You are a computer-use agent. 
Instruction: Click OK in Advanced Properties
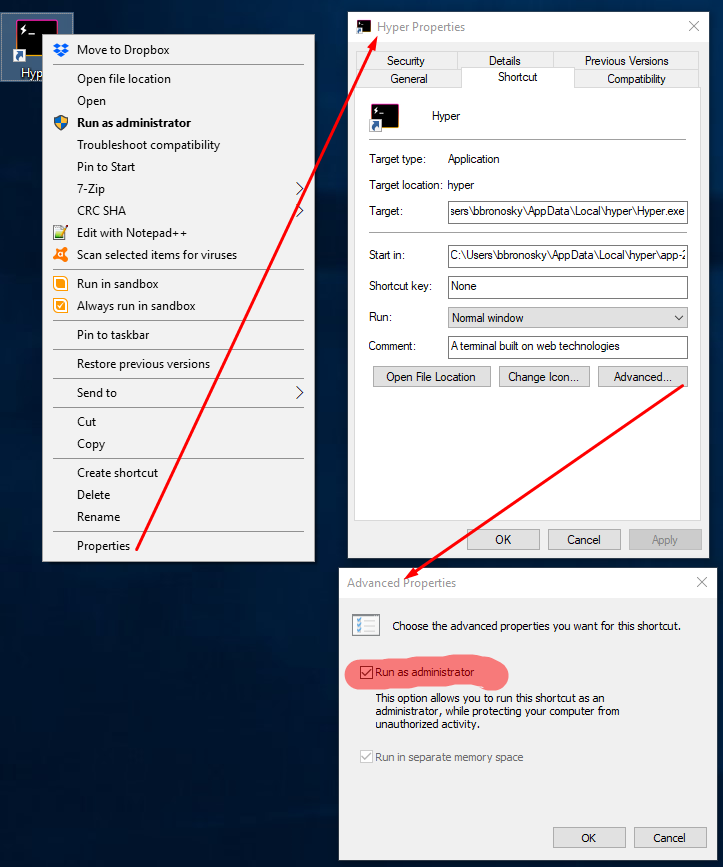[x=589, y=838]
